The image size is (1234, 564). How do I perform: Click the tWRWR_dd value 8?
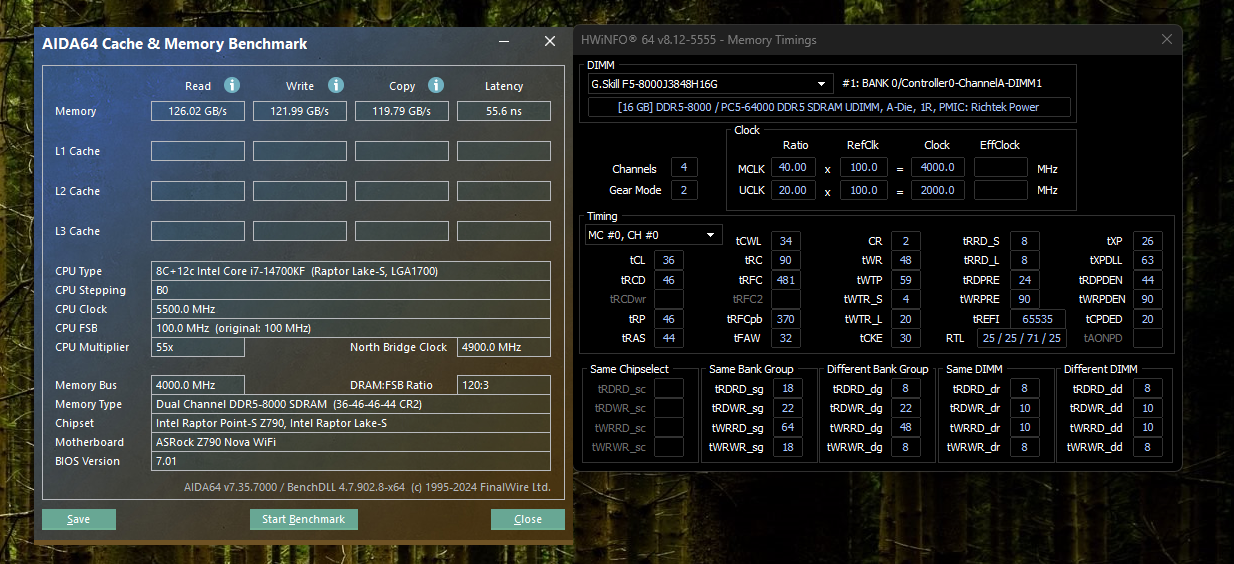coord(1147,448)
